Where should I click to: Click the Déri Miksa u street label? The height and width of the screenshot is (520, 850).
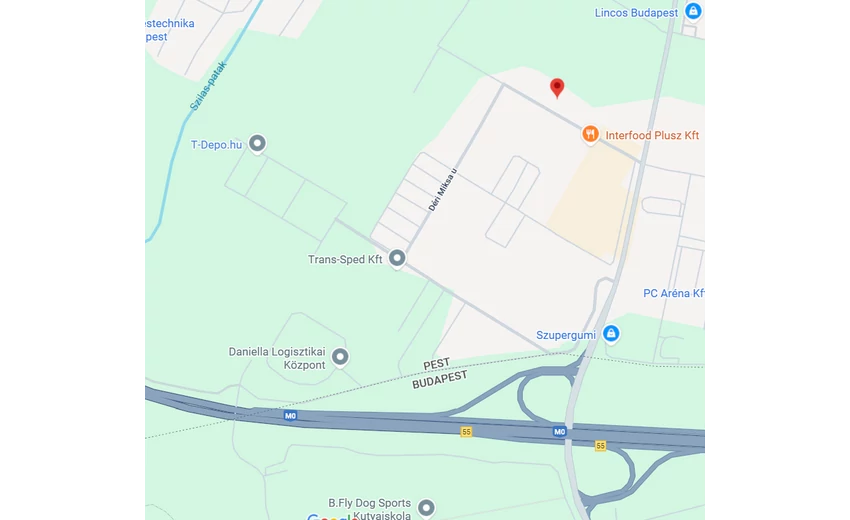pyautogui.click(x=442, y=190)
